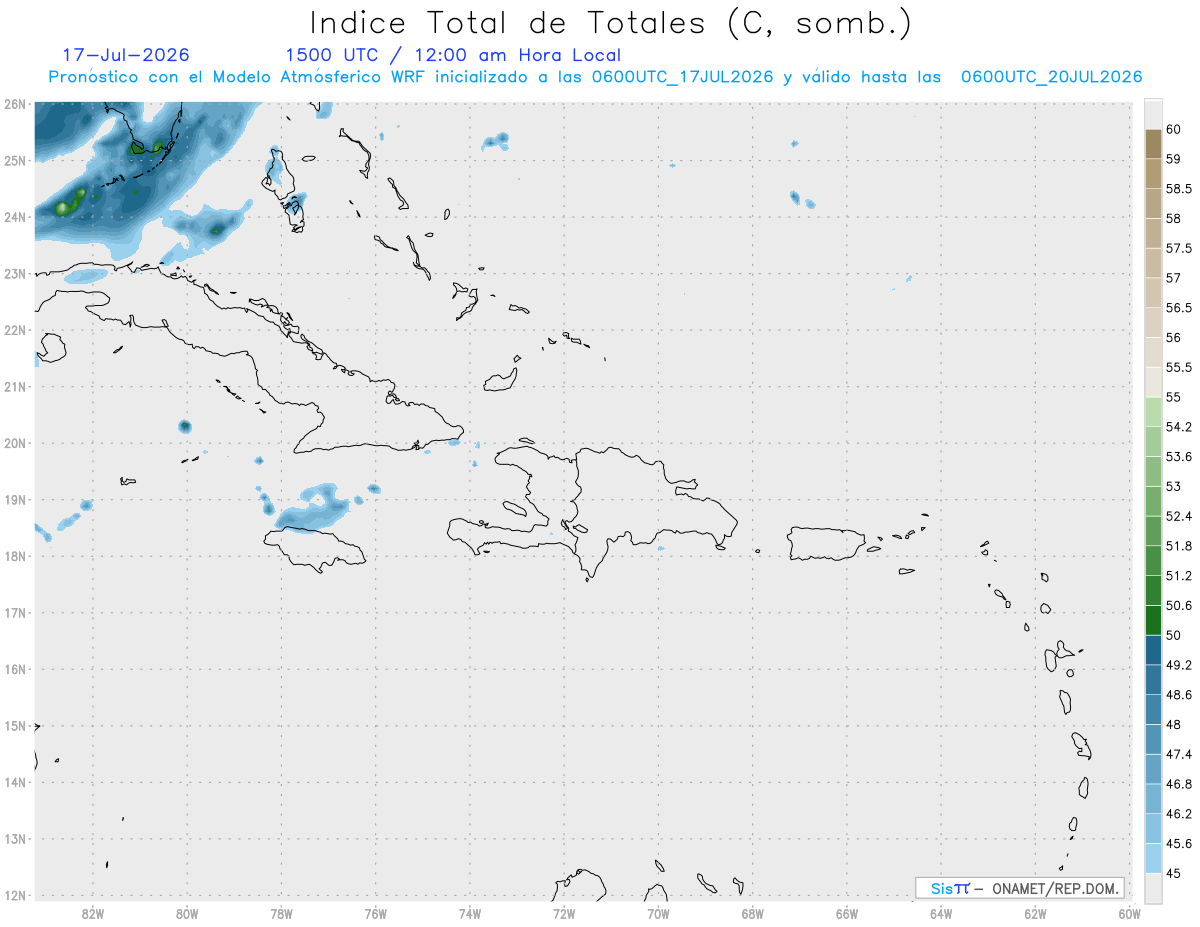Click the longitude label '66W'
Screen dimensions: 1200x927
tap(847, 913)
